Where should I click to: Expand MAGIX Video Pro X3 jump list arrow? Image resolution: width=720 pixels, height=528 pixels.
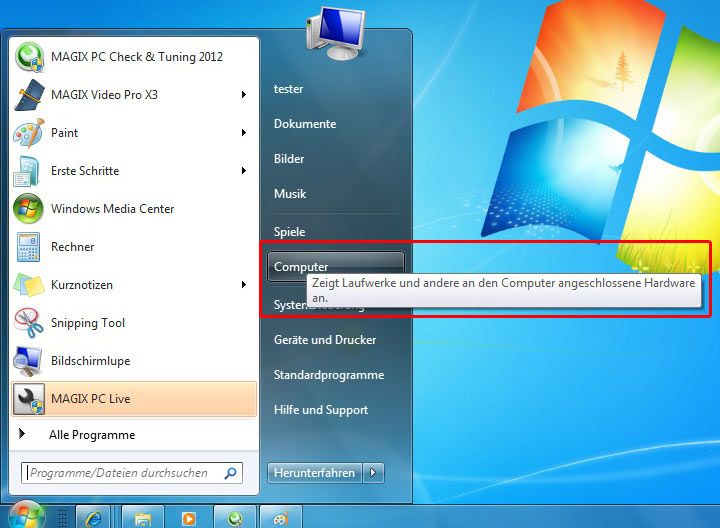244,95
